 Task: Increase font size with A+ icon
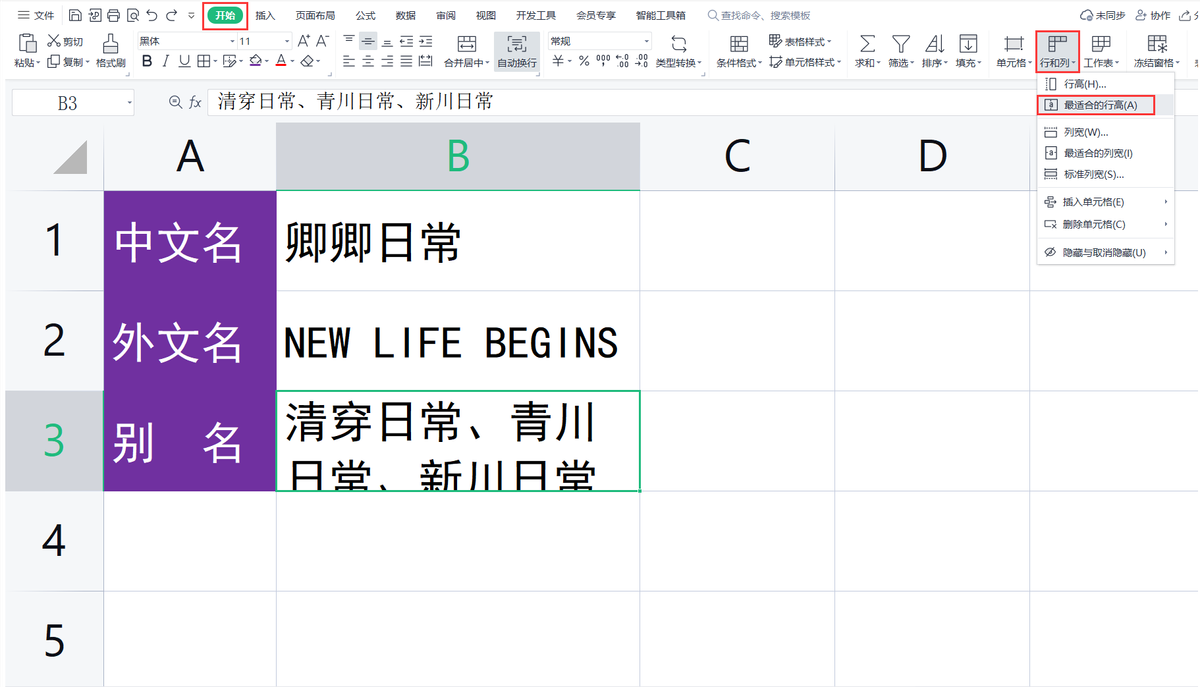[x=302, y=41]
